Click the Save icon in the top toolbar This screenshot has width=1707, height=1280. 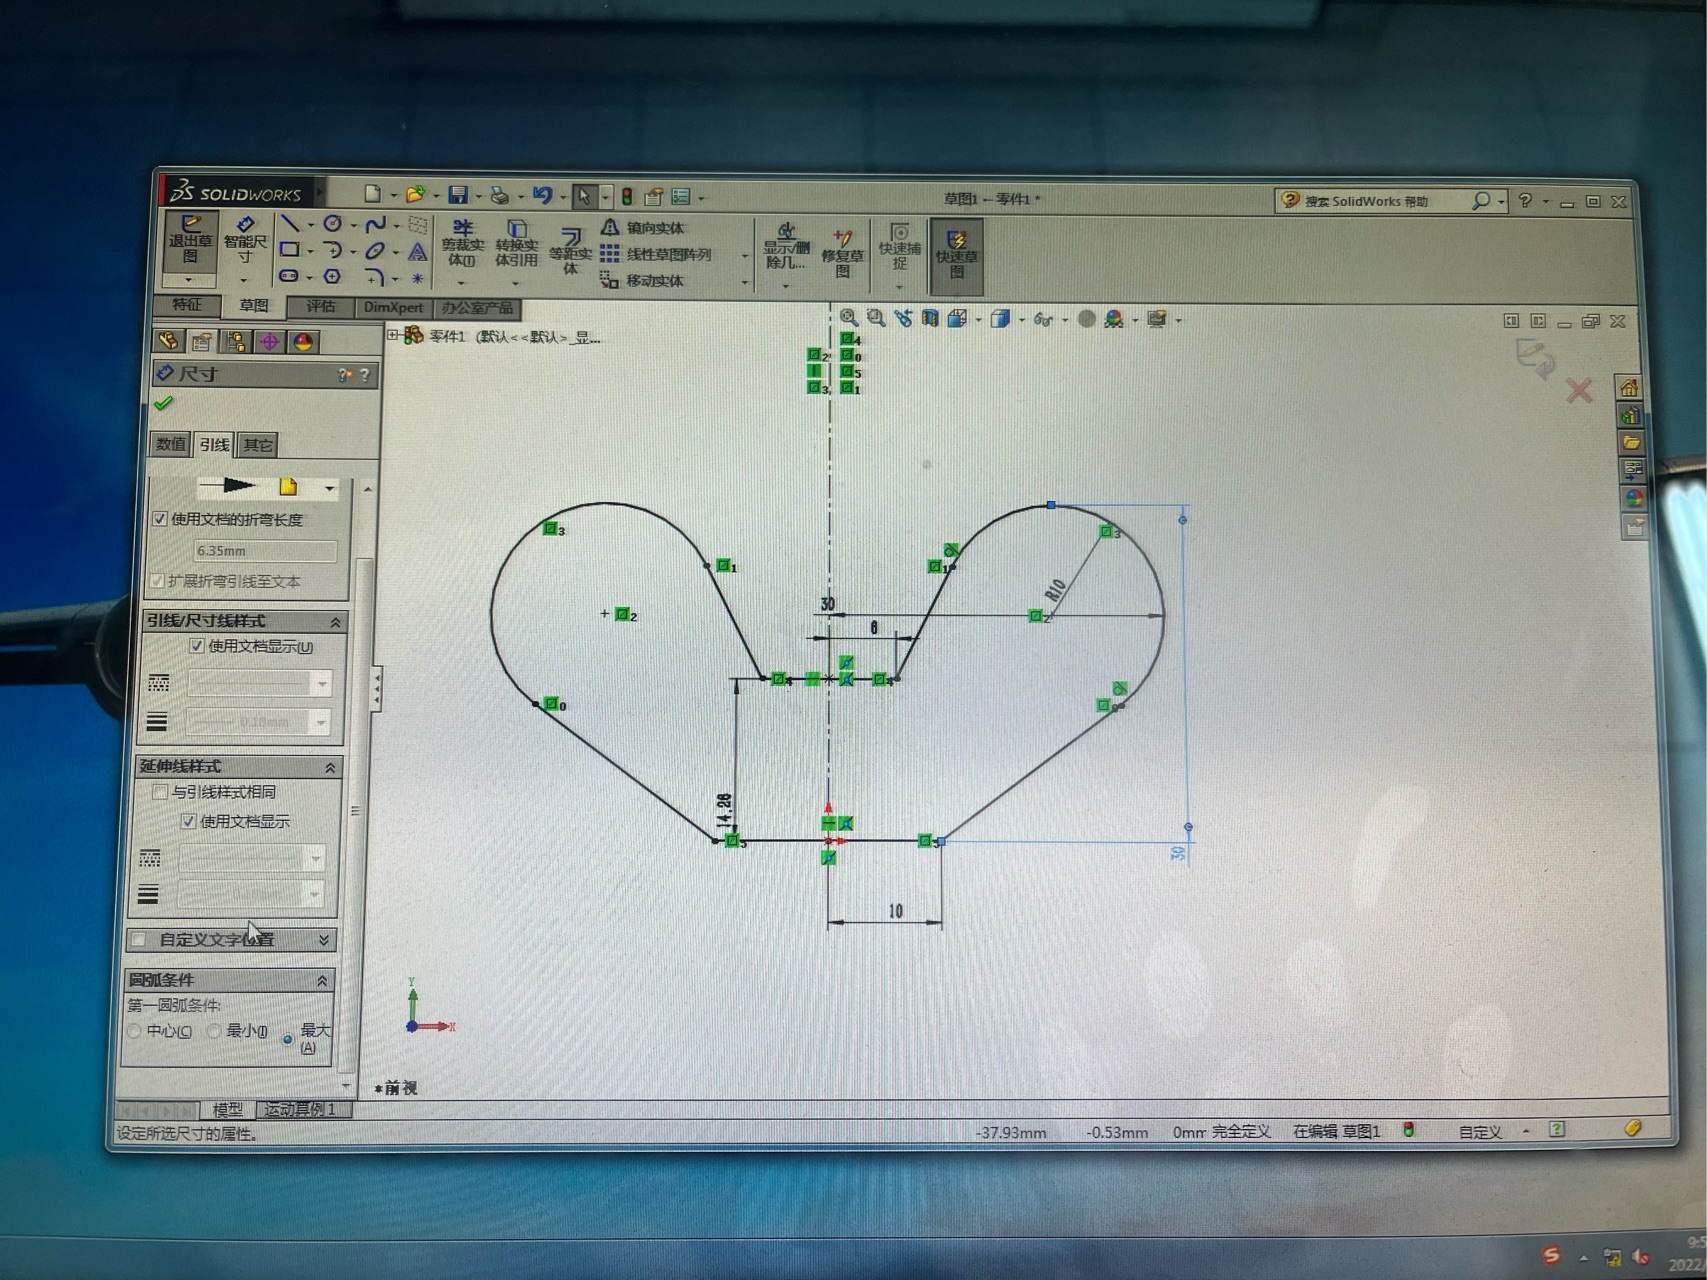(x=458, y=195)
